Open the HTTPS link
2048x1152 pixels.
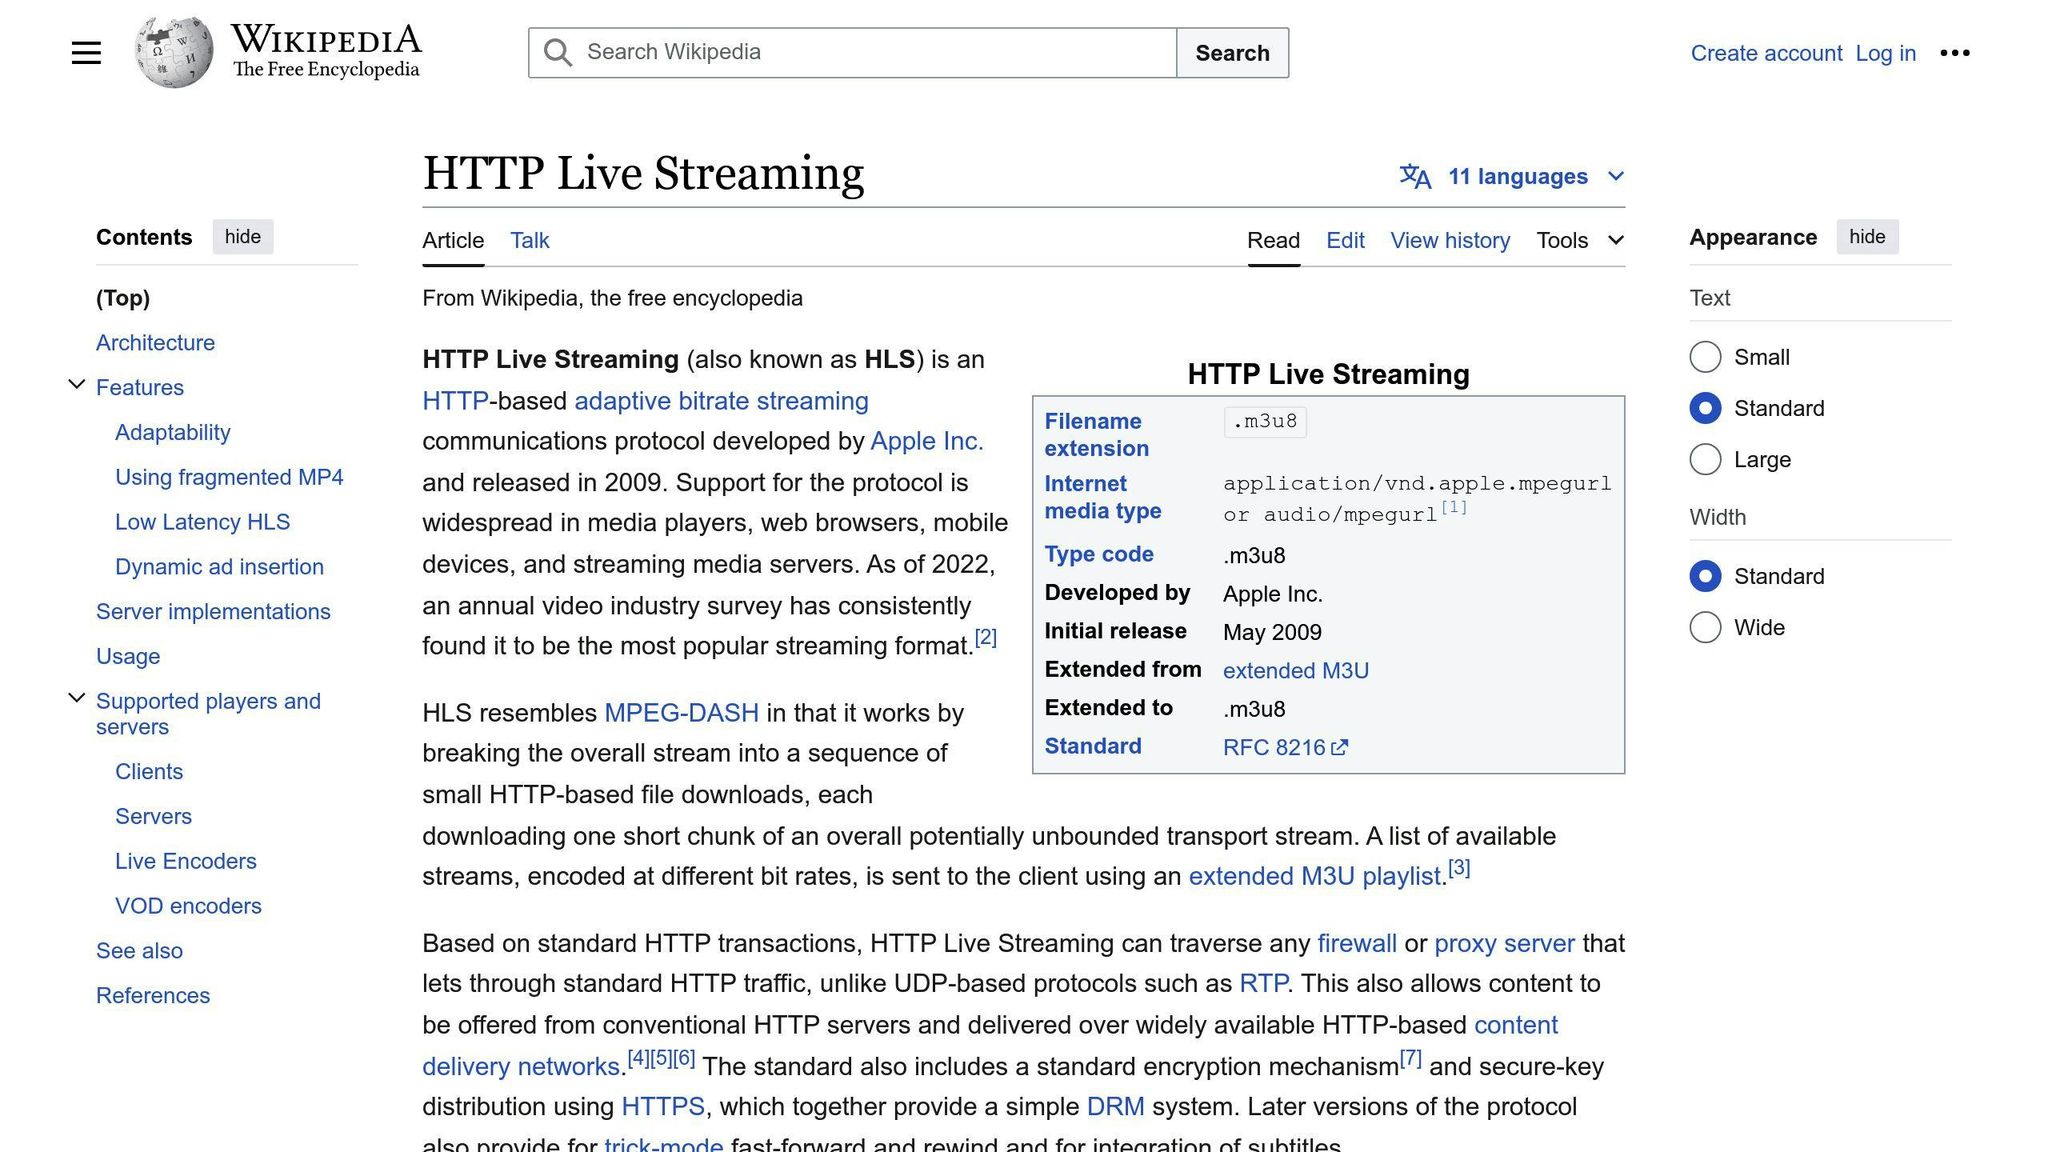[663, 1107]
